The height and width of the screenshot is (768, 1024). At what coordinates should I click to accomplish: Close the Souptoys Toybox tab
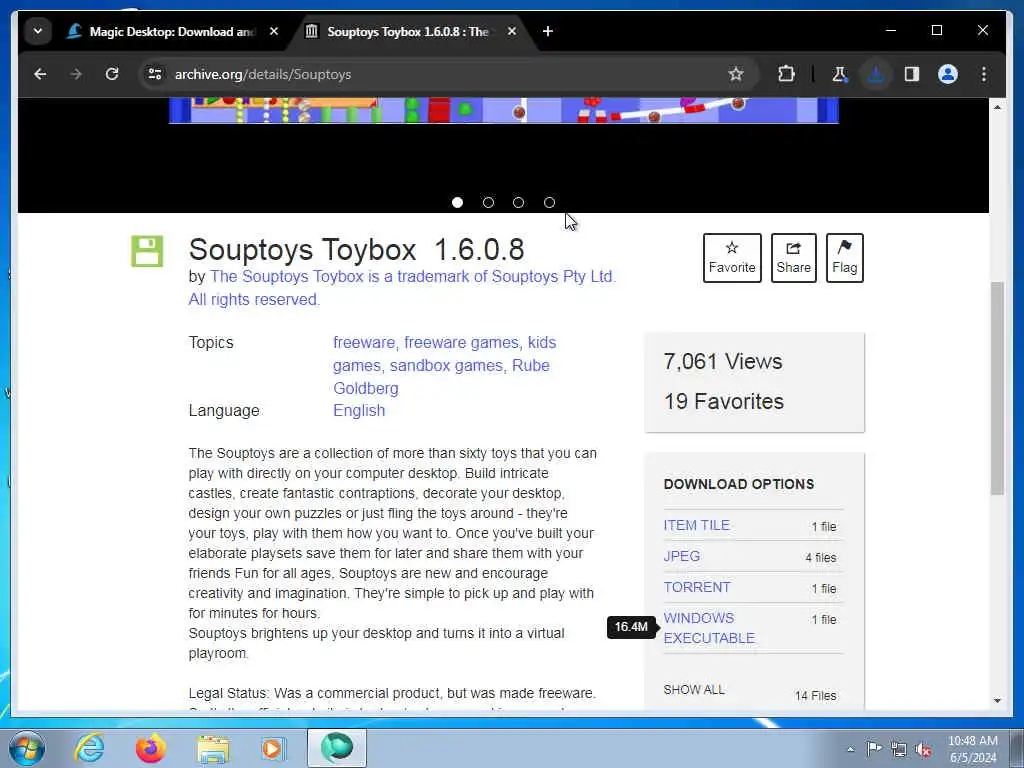[x=512, y=31]
